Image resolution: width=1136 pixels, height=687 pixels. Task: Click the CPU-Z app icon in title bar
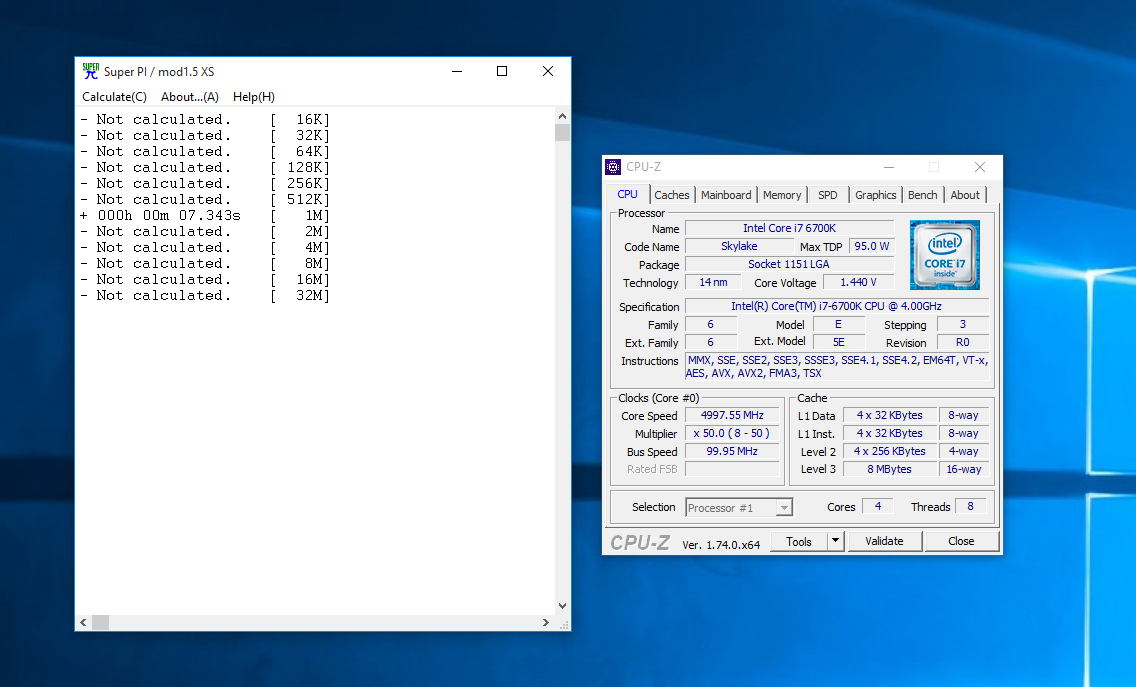point(613,167)
